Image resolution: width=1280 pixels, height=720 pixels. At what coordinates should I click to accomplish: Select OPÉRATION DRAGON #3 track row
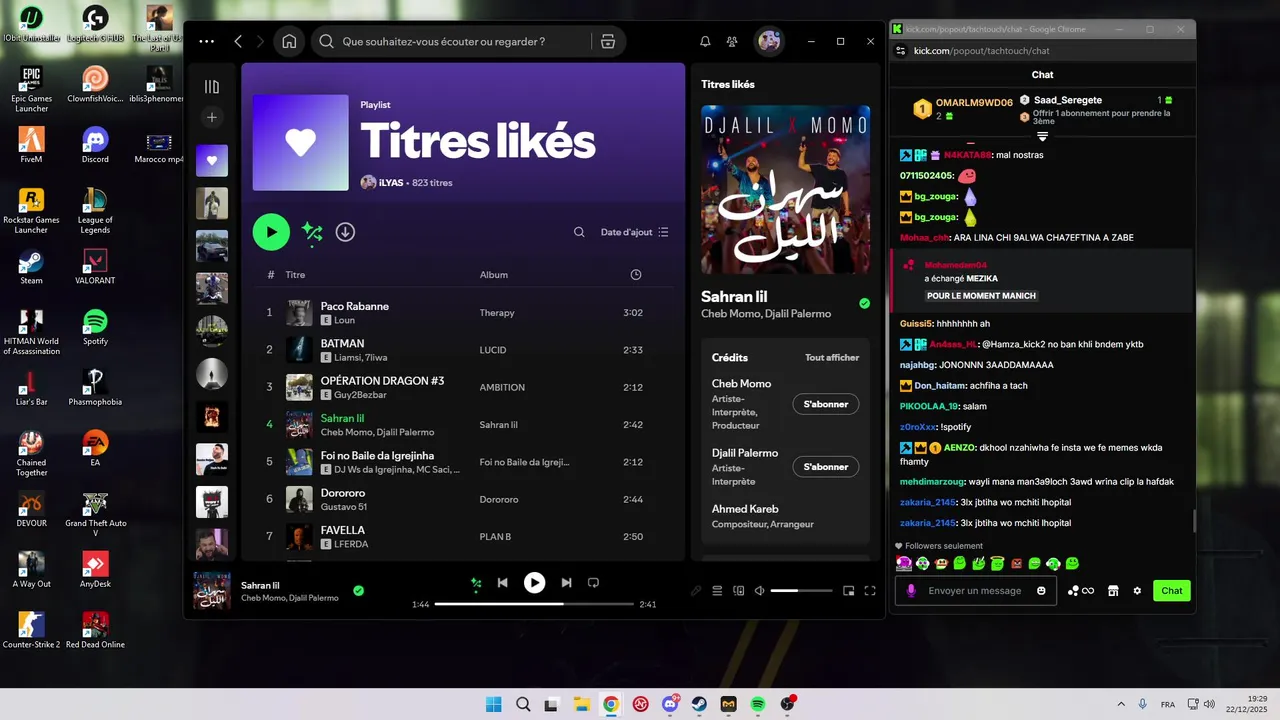pos(463,387)
